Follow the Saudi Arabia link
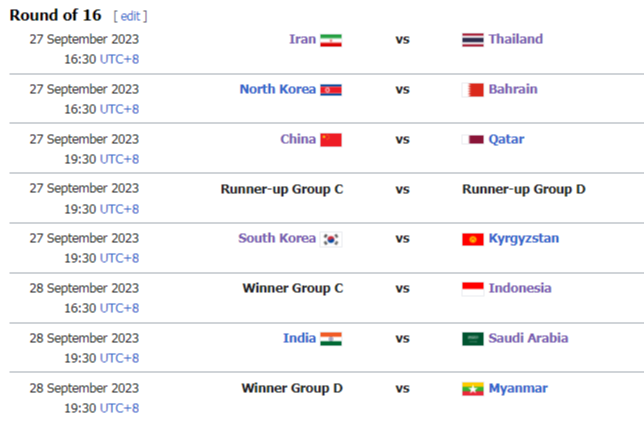Screen dimensions: 644x423 click(x=528, y=338)
